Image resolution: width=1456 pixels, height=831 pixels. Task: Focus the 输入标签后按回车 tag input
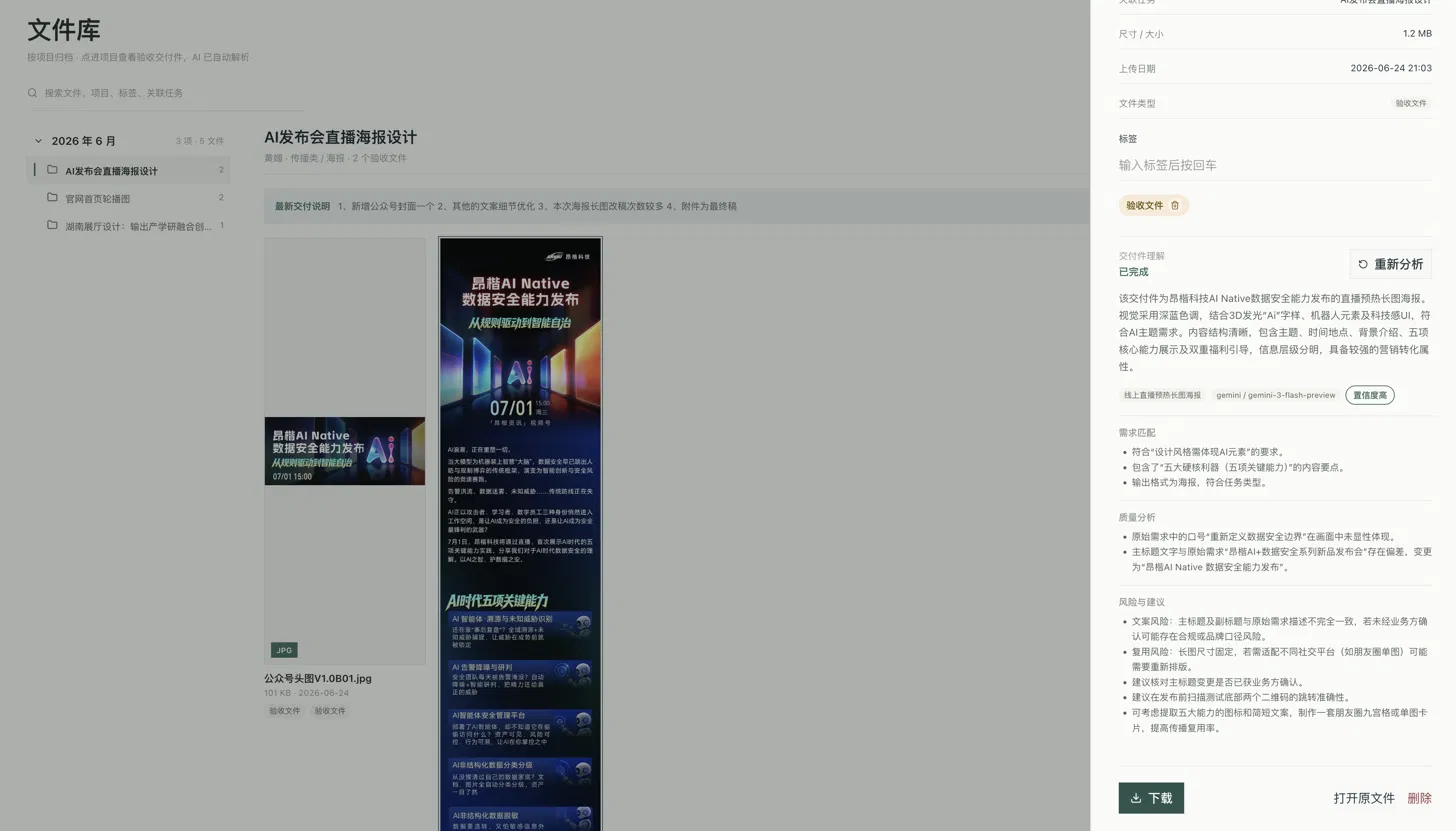(1275, 165)
